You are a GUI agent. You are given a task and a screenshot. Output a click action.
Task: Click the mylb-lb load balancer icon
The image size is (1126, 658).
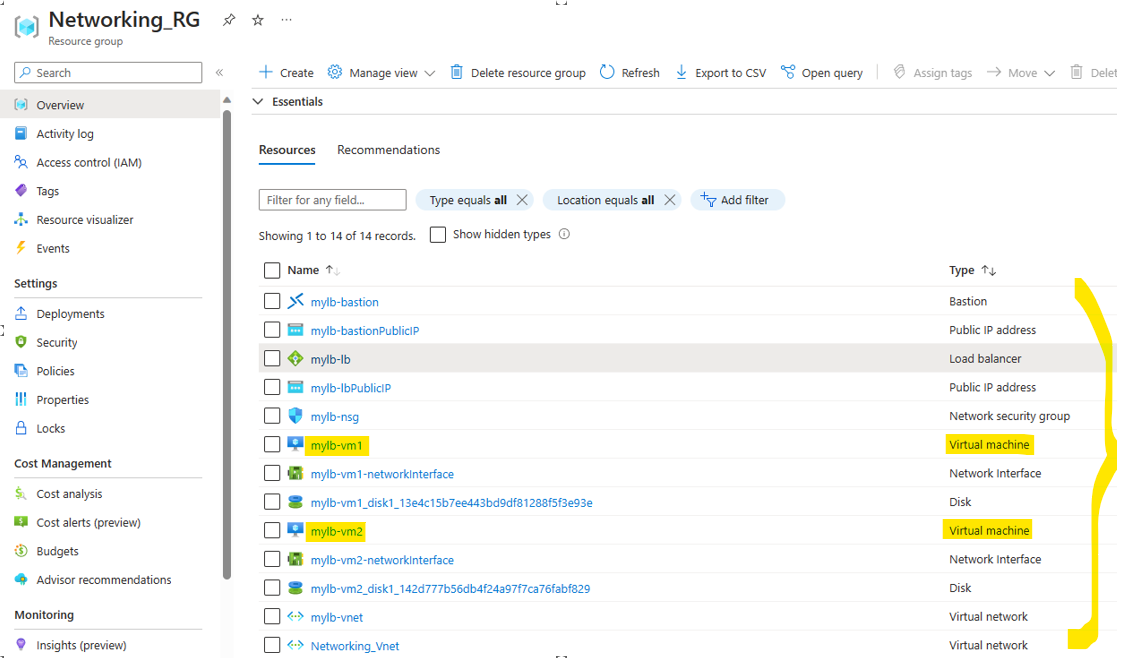[x=295, y=358]
